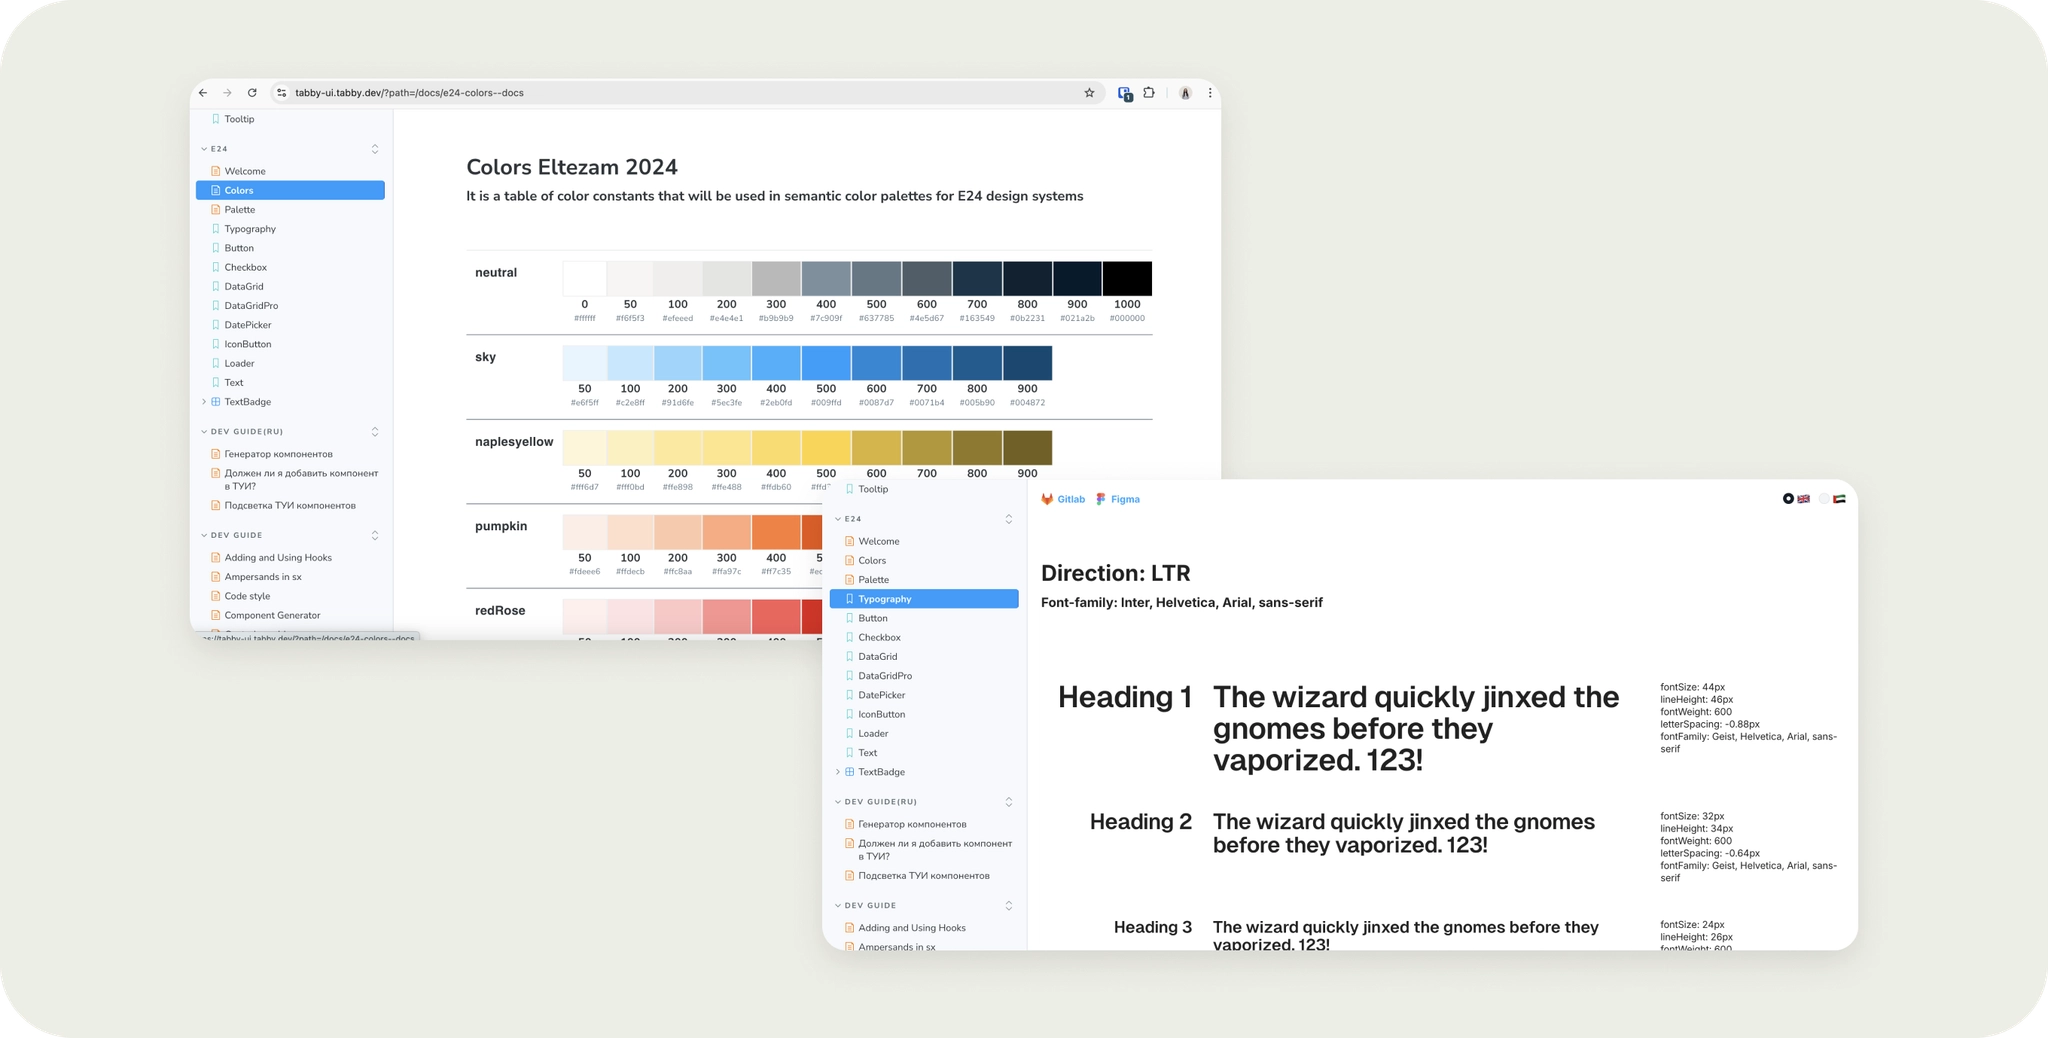2048x1038 pixels.
Task: Click the Figma logo icon in the header
Action: pyautogui.click(x=1100, y=498)
